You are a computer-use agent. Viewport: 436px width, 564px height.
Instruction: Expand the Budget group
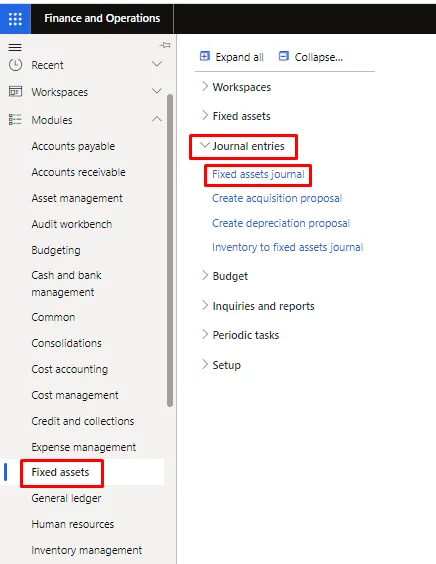point(205,276)
